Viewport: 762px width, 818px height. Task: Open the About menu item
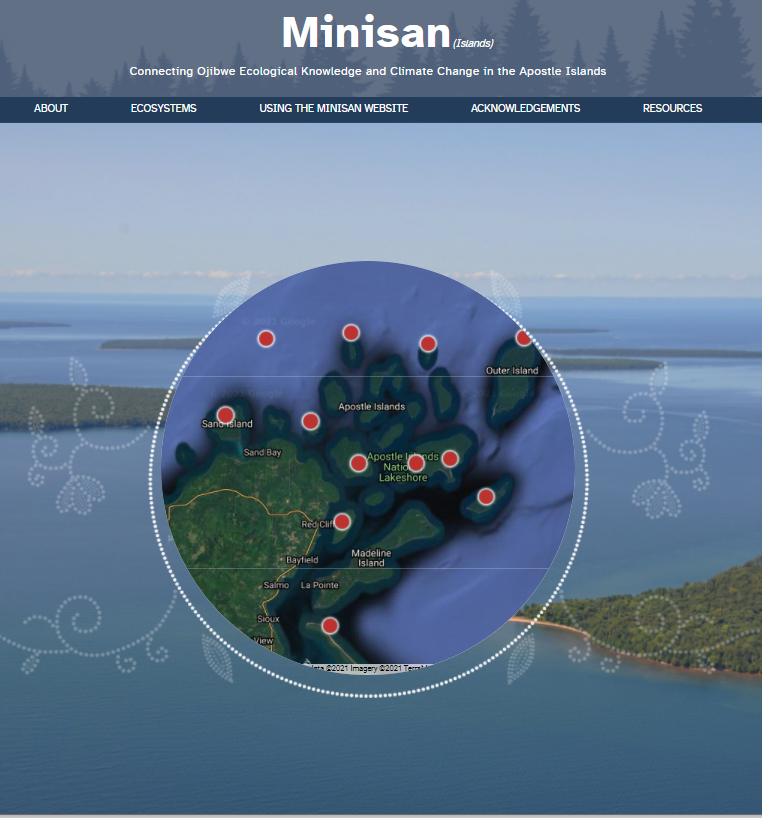51,108
